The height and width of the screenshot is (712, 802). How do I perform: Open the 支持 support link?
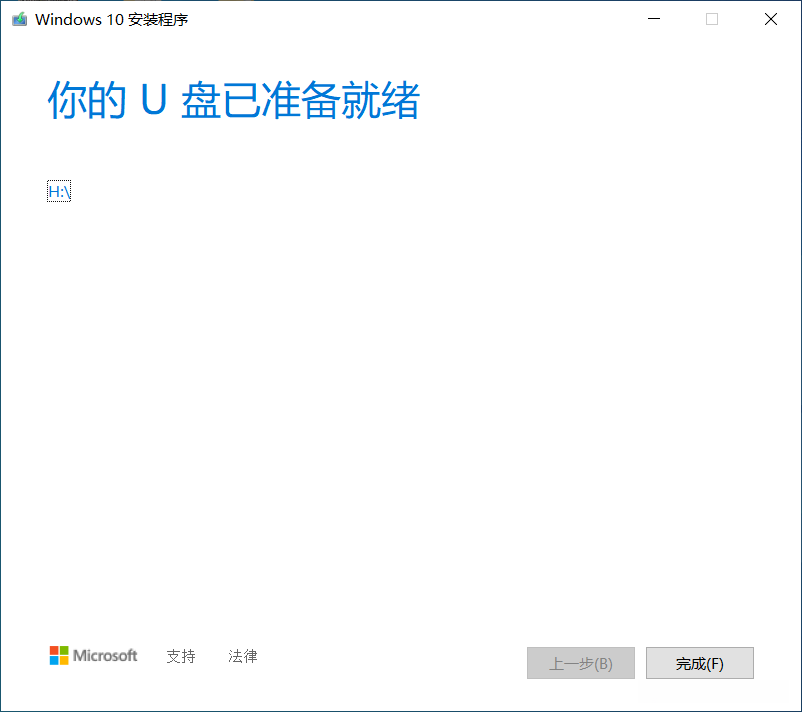point(181,656)
